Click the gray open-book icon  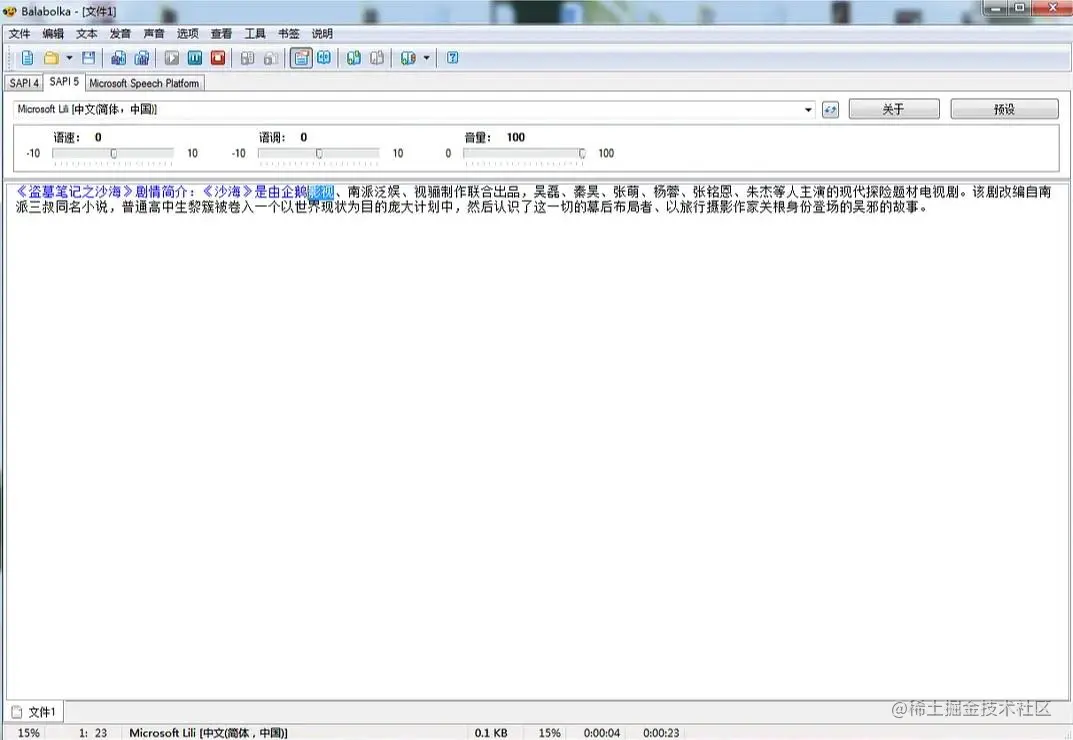tap(377, 58)
